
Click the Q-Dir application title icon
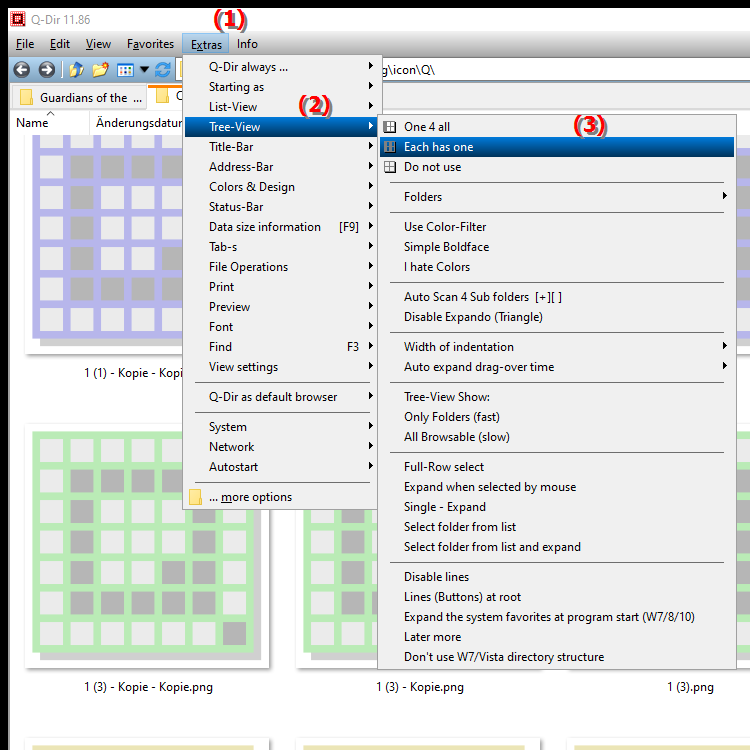(x=18, y=19)
